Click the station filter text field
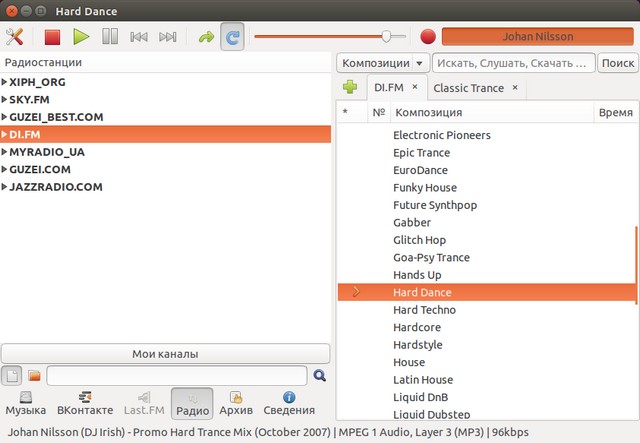 click(177, 375)
